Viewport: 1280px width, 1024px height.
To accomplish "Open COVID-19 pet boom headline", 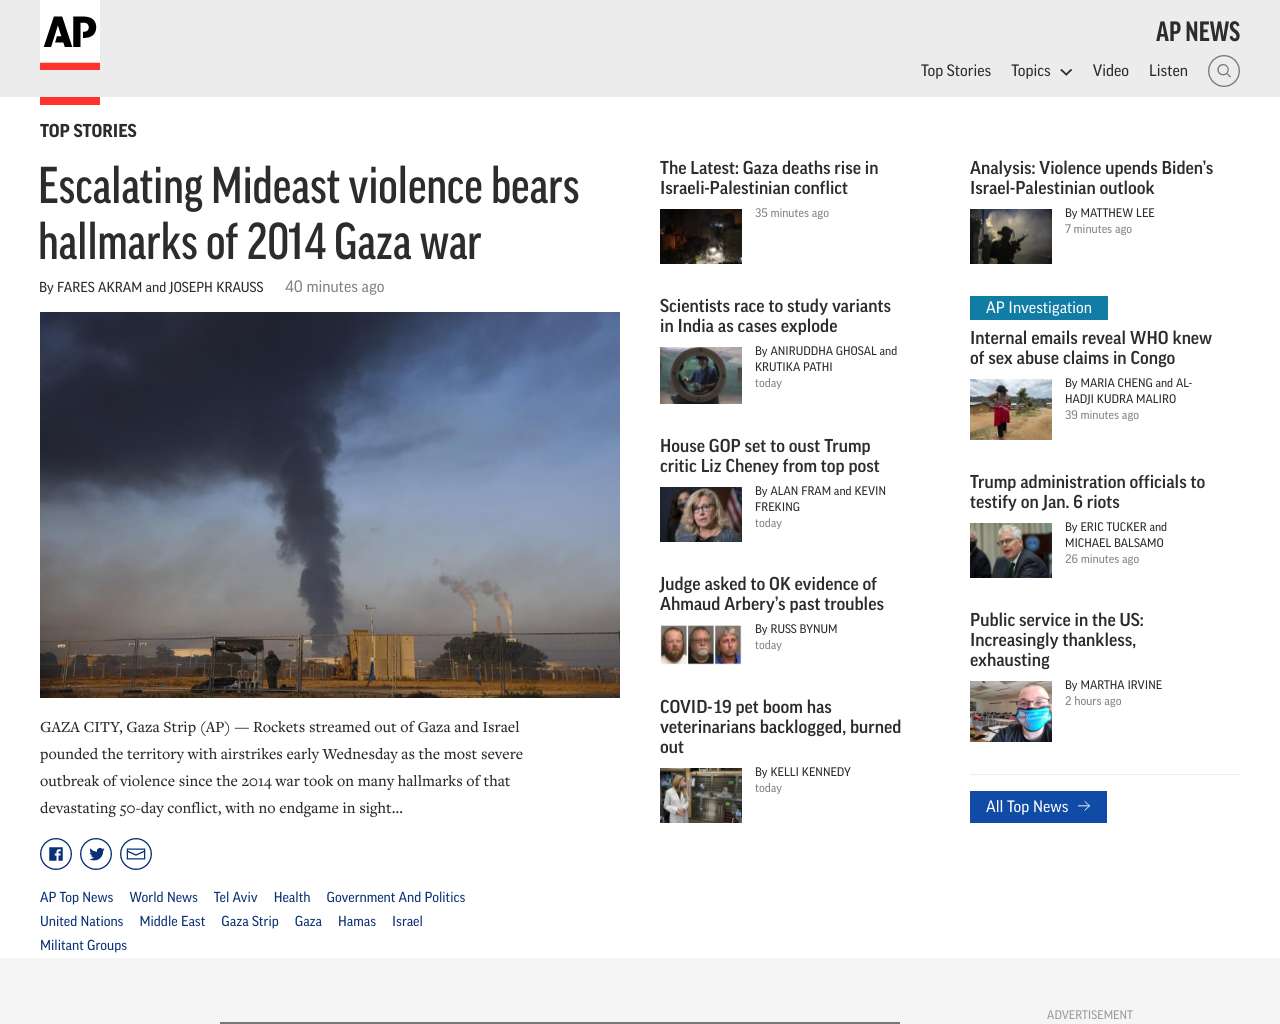I will click(x=780, y=727).
